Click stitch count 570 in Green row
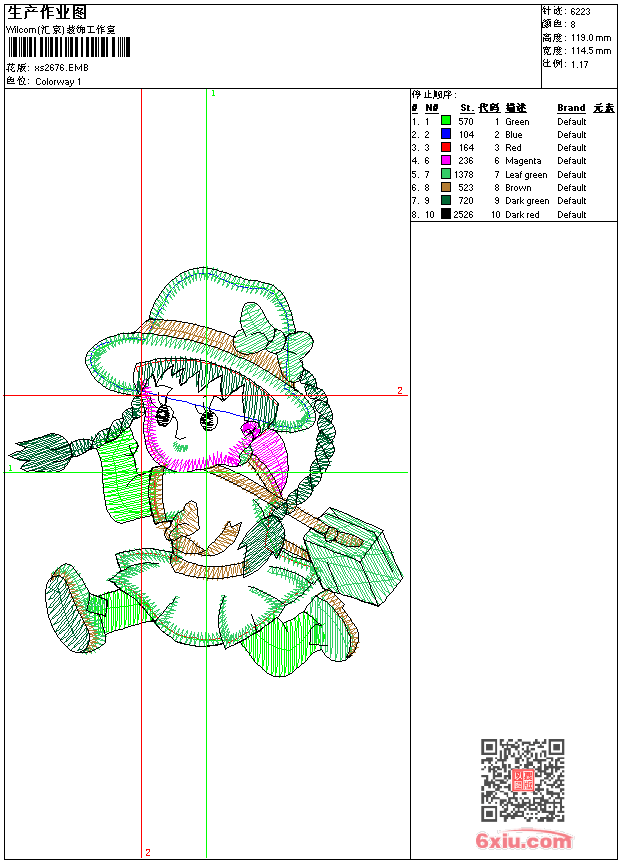The width and height of the screenshot is (620, 860). click(466, 121)
